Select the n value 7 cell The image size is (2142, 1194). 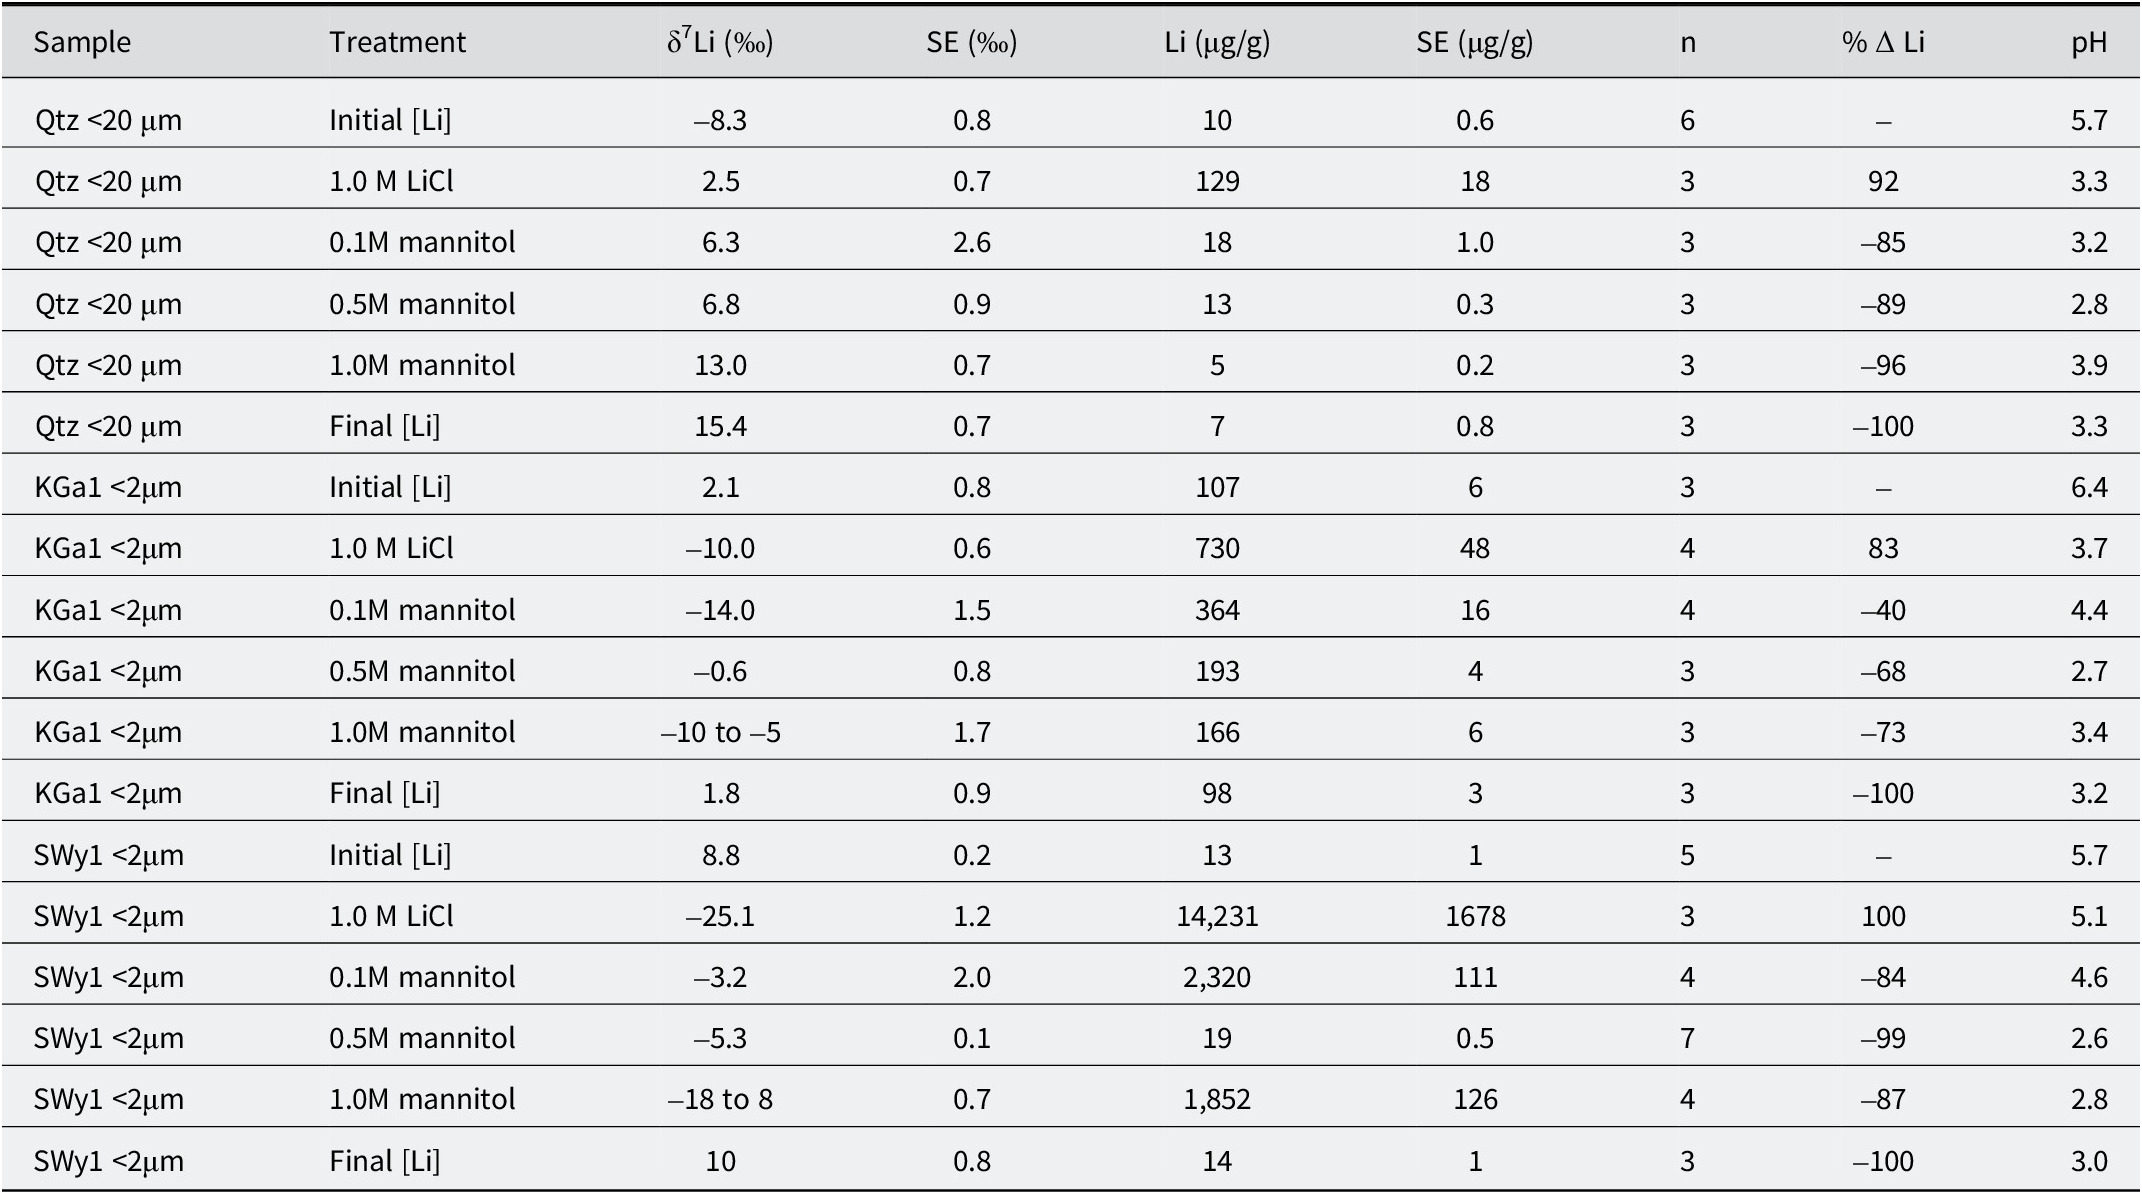pyautogui.click(x=1687, y=1038)
